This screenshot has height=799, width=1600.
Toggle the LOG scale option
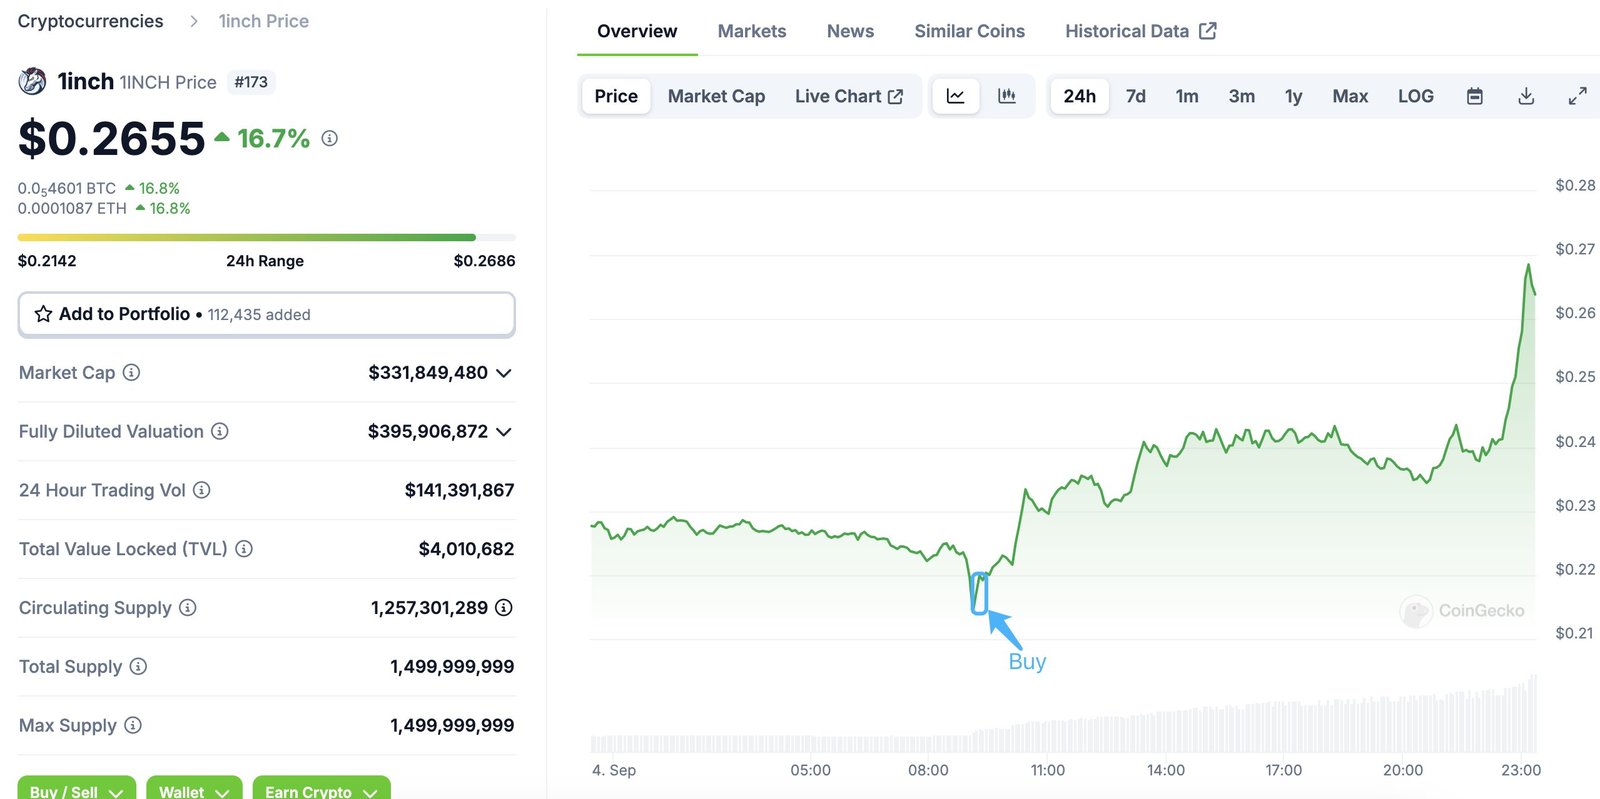coord(1416,96)
